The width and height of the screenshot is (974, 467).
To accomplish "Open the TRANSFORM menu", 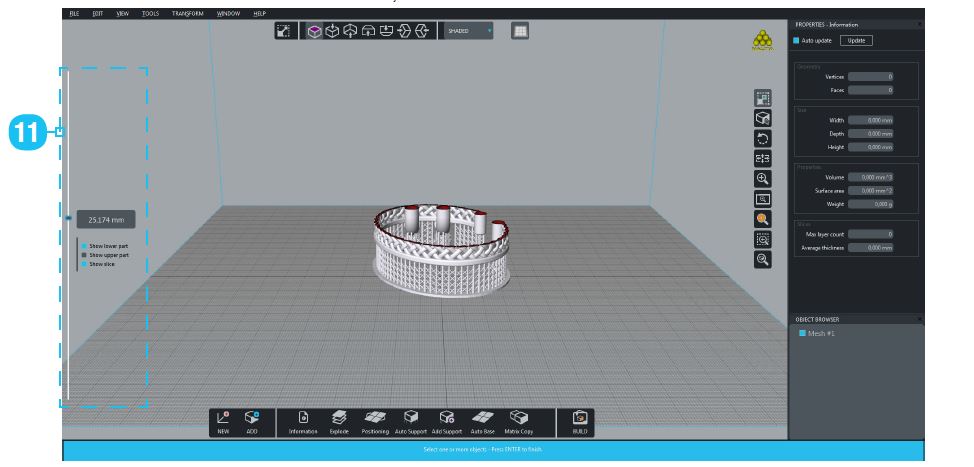I will click(x=186, y=13).
